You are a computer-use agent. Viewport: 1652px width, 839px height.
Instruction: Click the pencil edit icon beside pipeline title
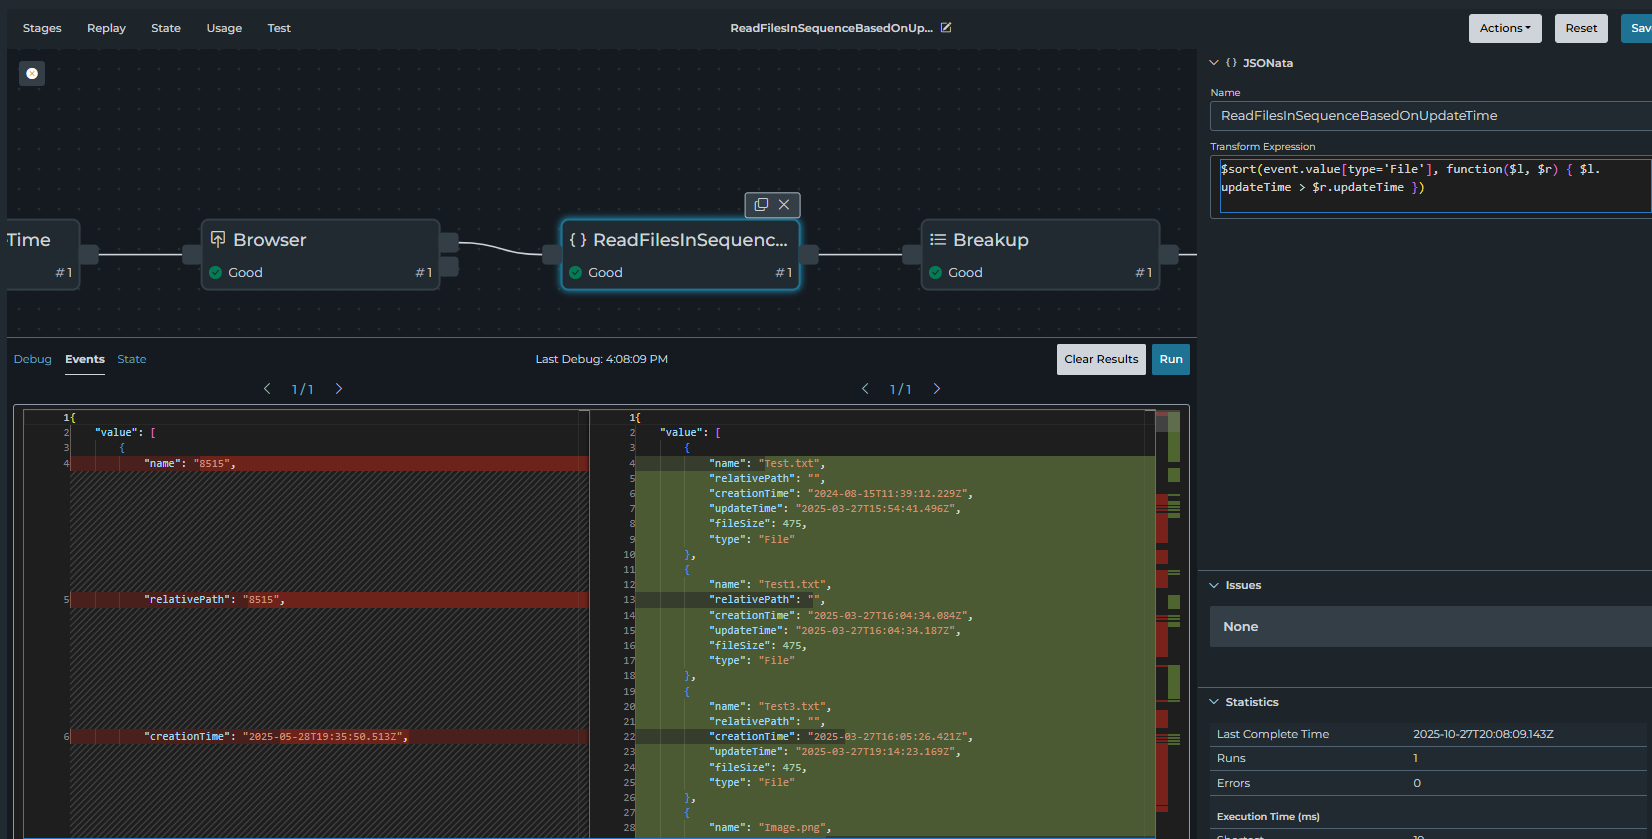(946, 28)
